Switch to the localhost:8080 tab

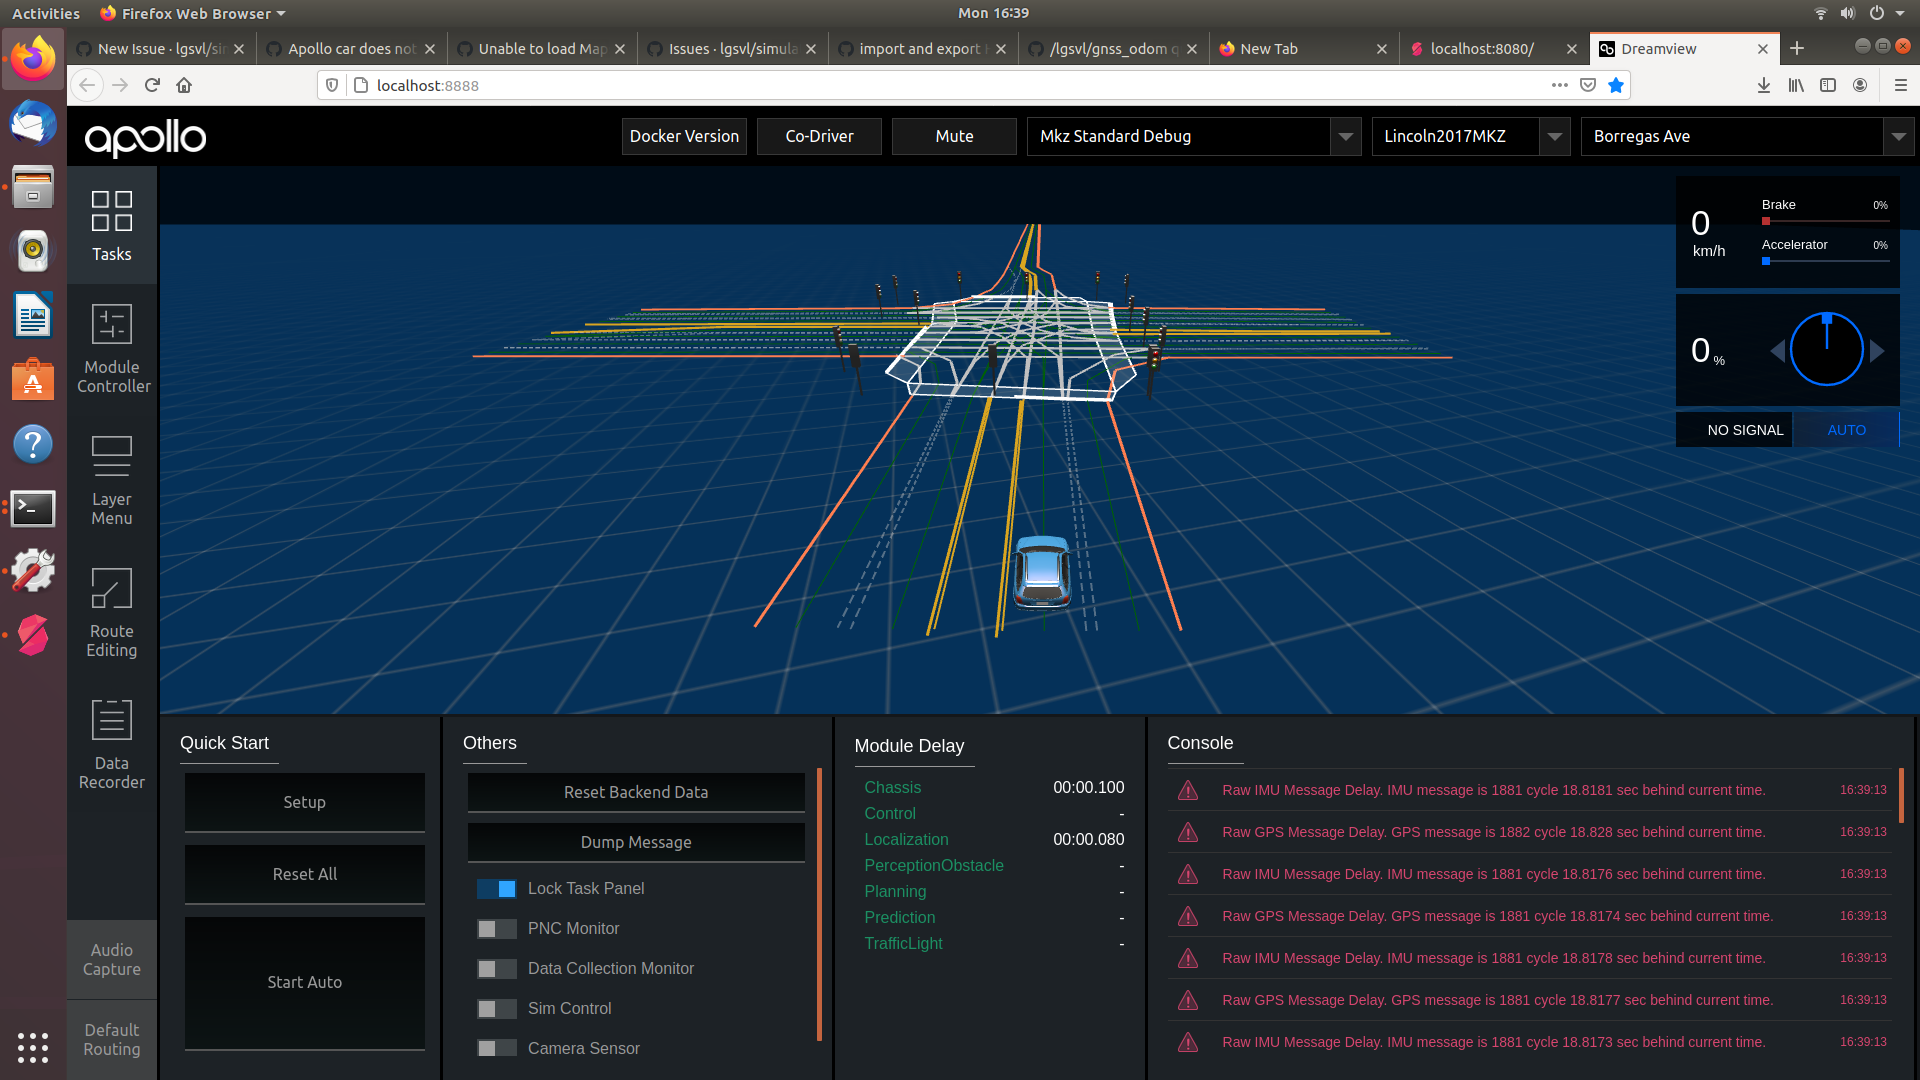click(1494, 48)
